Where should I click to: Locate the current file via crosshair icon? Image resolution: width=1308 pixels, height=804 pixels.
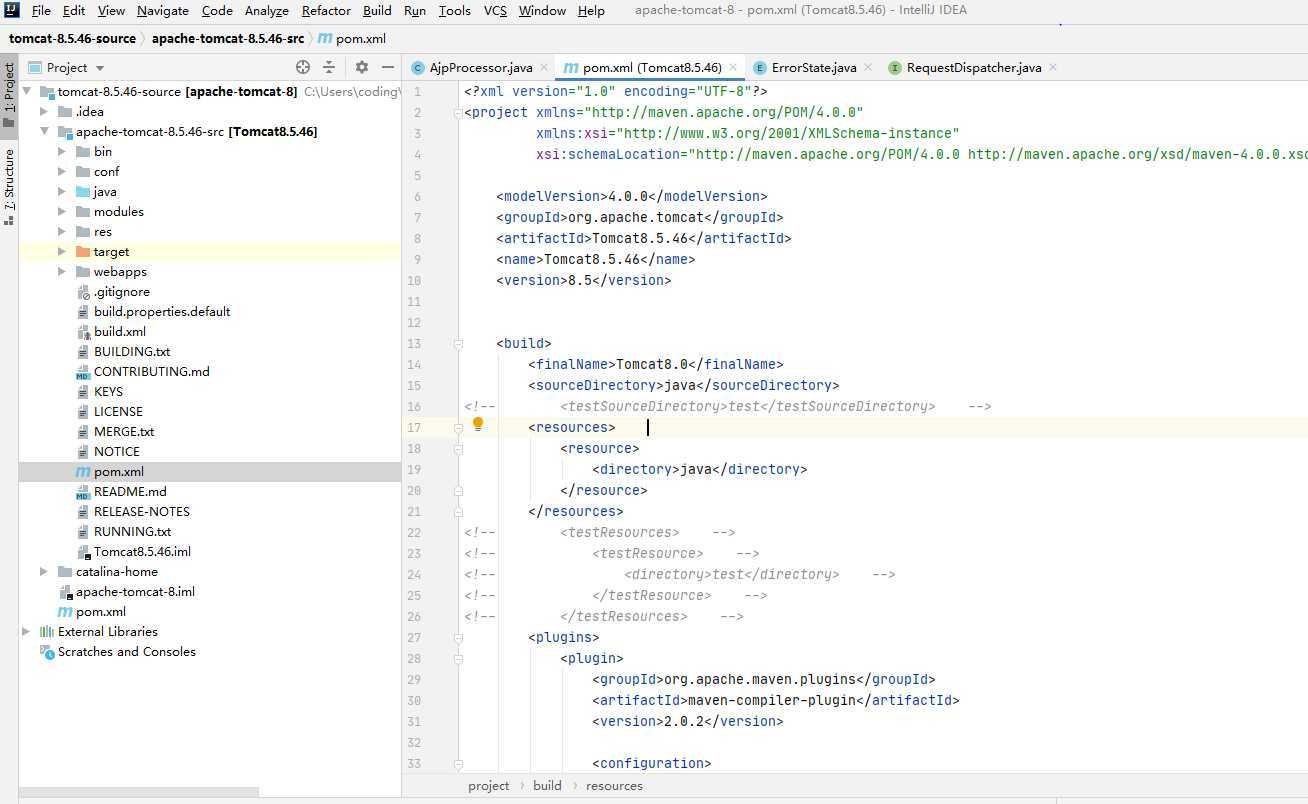pyautogui.click(x=303, y=67)
